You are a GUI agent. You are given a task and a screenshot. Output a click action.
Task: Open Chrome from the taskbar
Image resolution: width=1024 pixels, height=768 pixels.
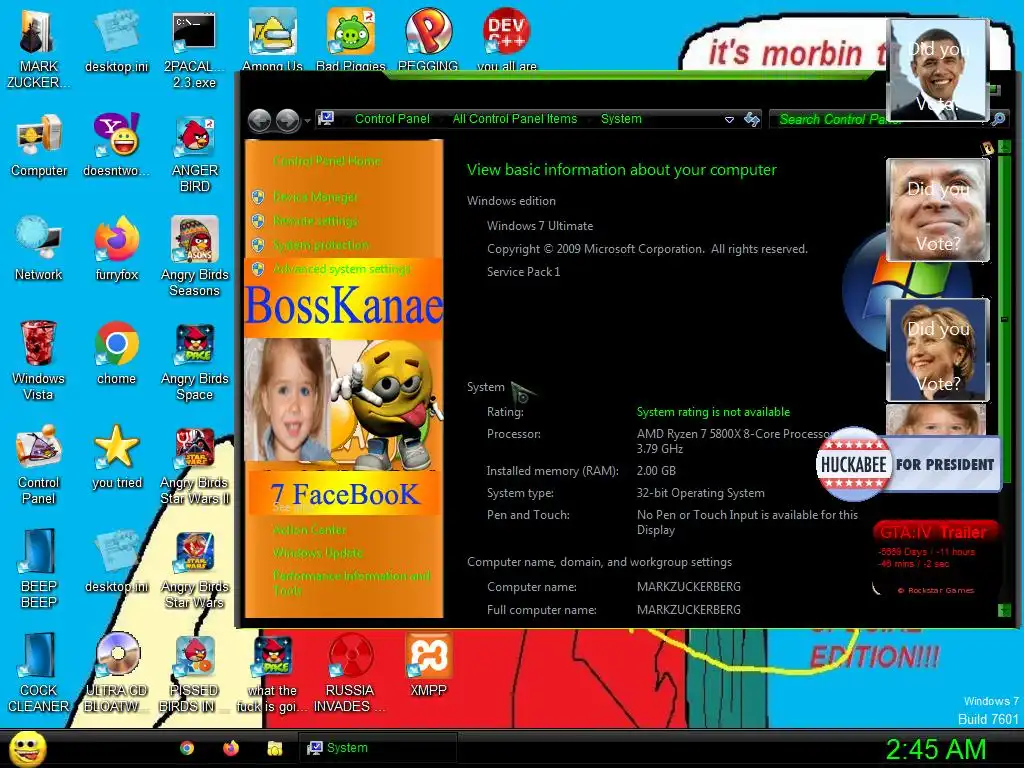(x=187, y=748)
